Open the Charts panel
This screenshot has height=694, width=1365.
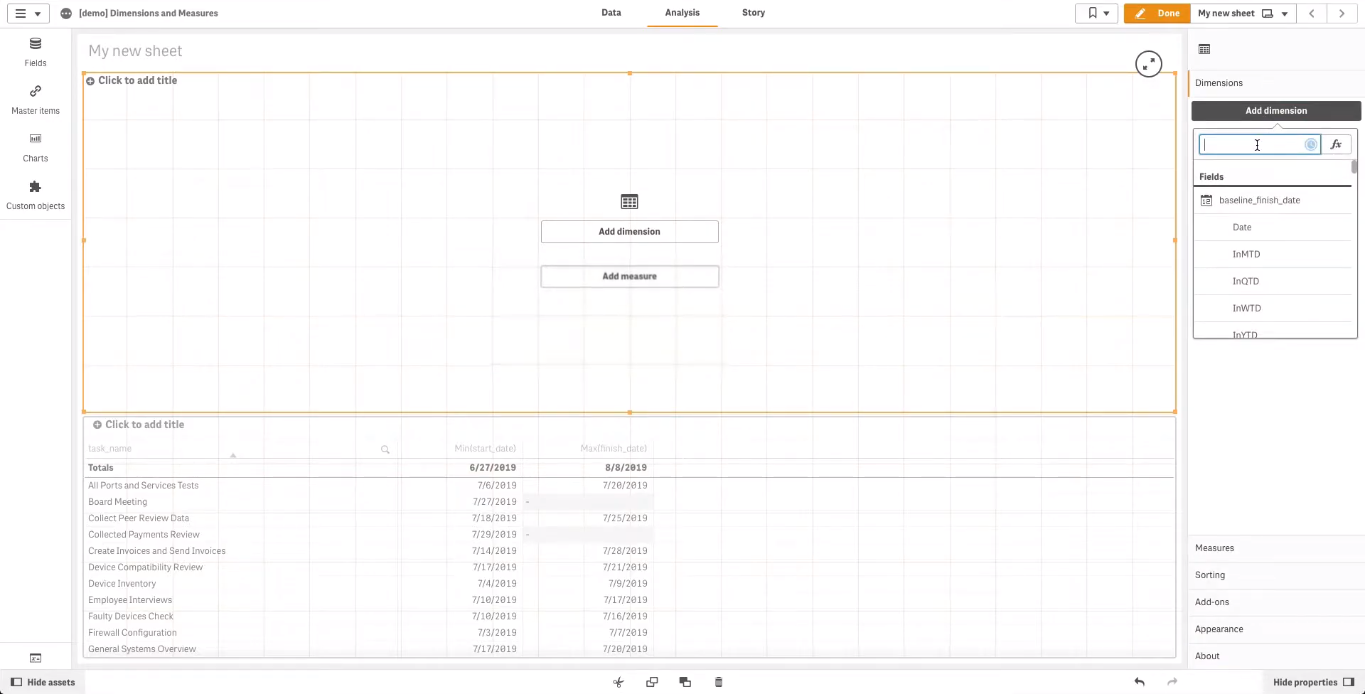point(35,147)
